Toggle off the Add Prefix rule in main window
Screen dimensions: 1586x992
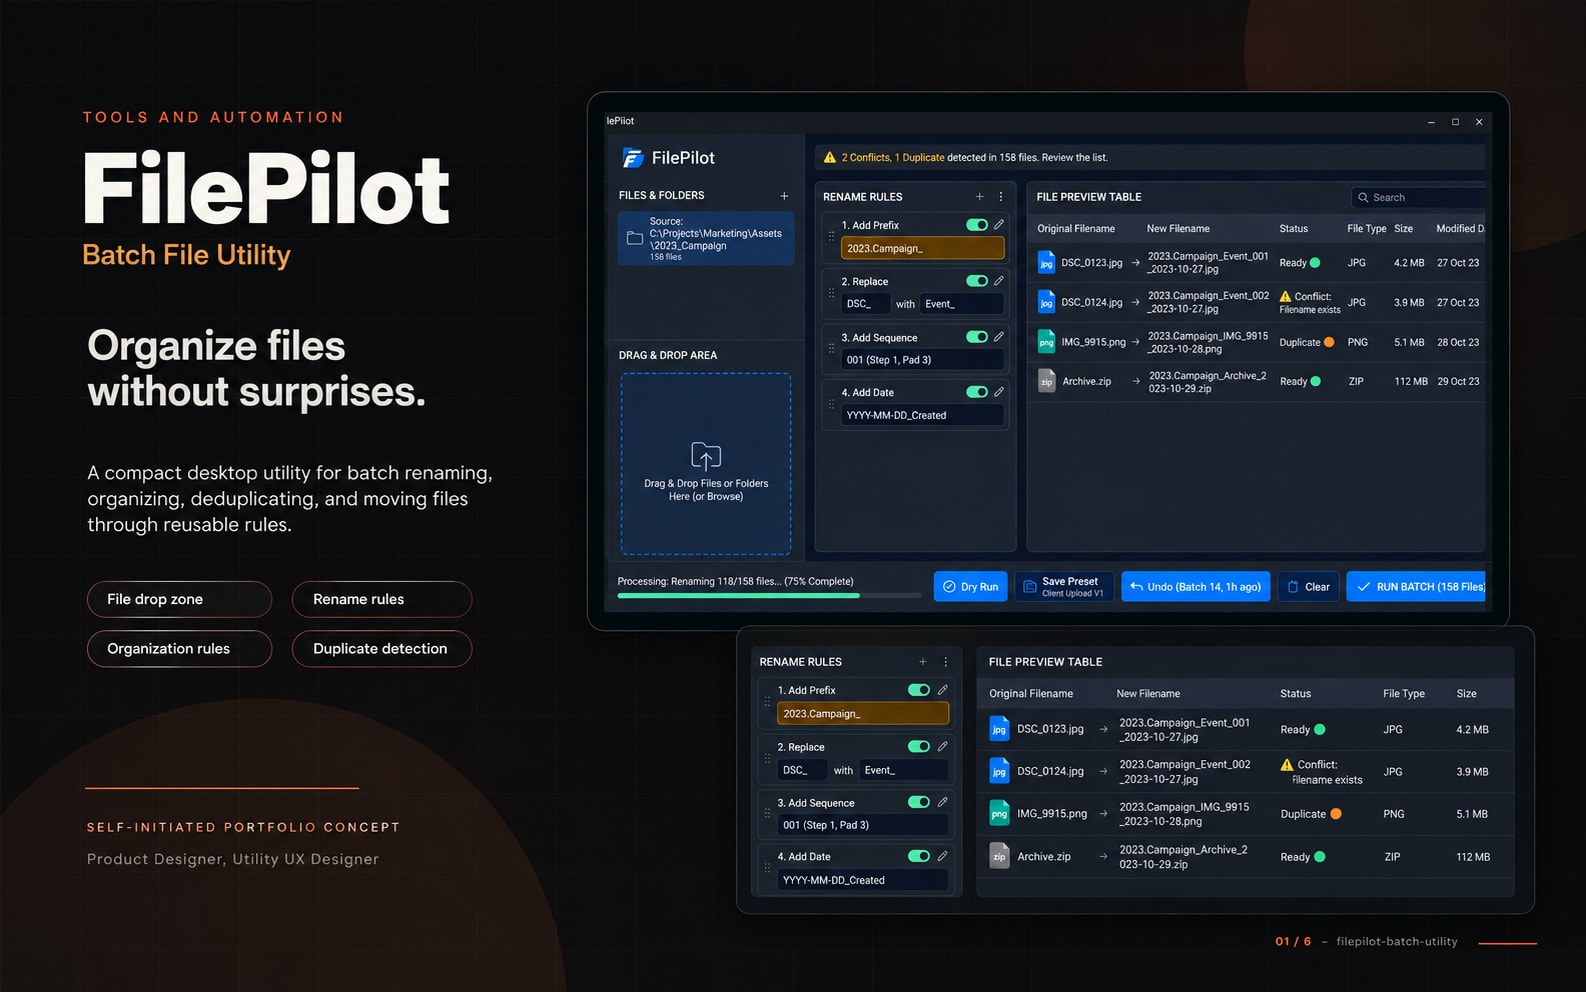(977, 225)
